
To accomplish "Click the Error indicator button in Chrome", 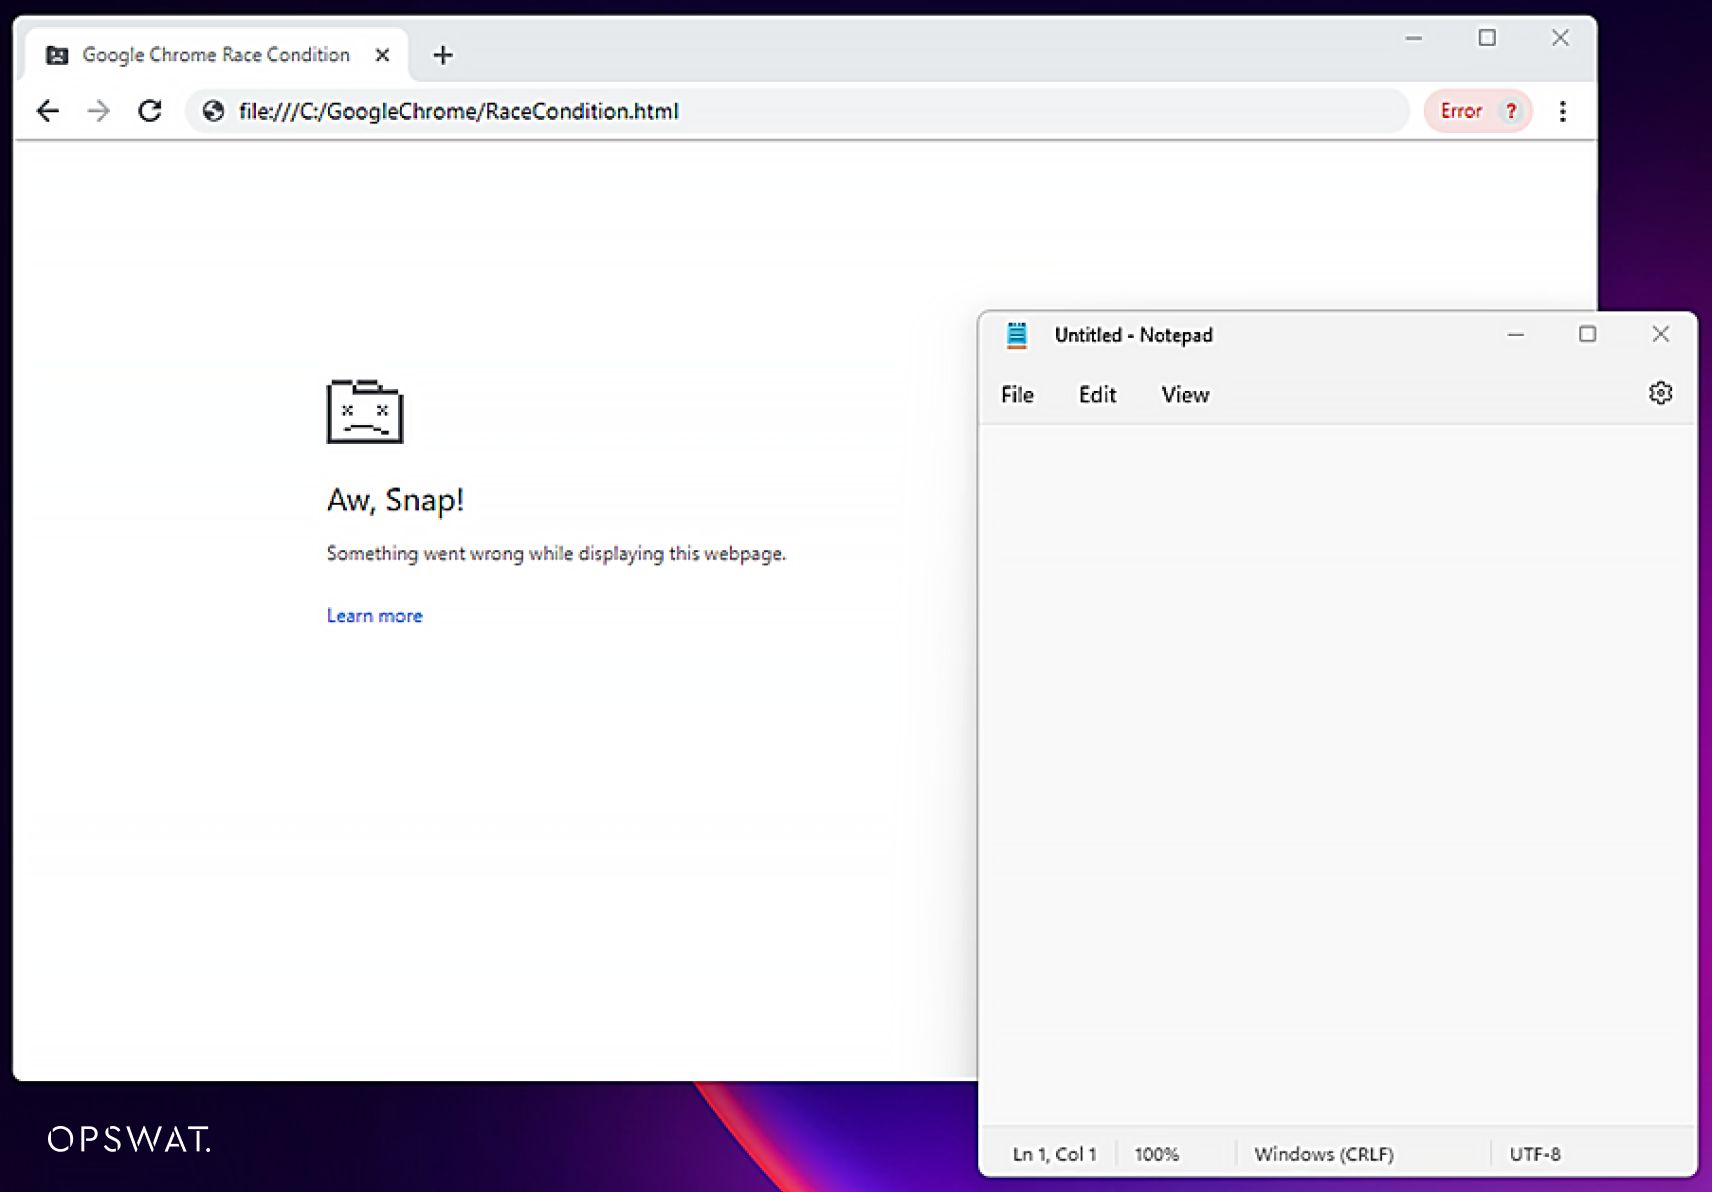I will [x=1477, y=111].
